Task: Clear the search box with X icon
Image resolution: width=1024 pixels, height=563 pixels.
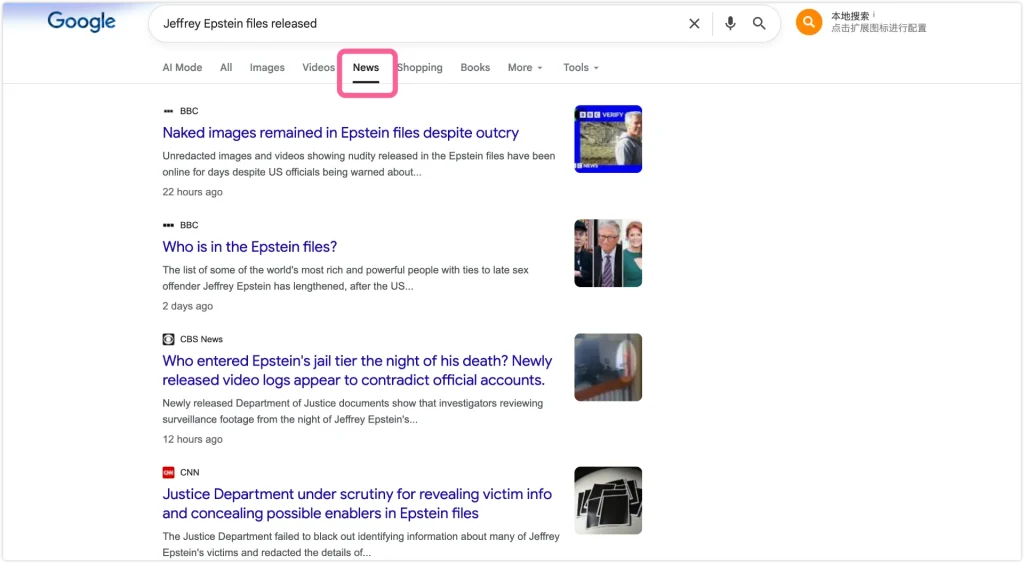Action: point(694,24)
